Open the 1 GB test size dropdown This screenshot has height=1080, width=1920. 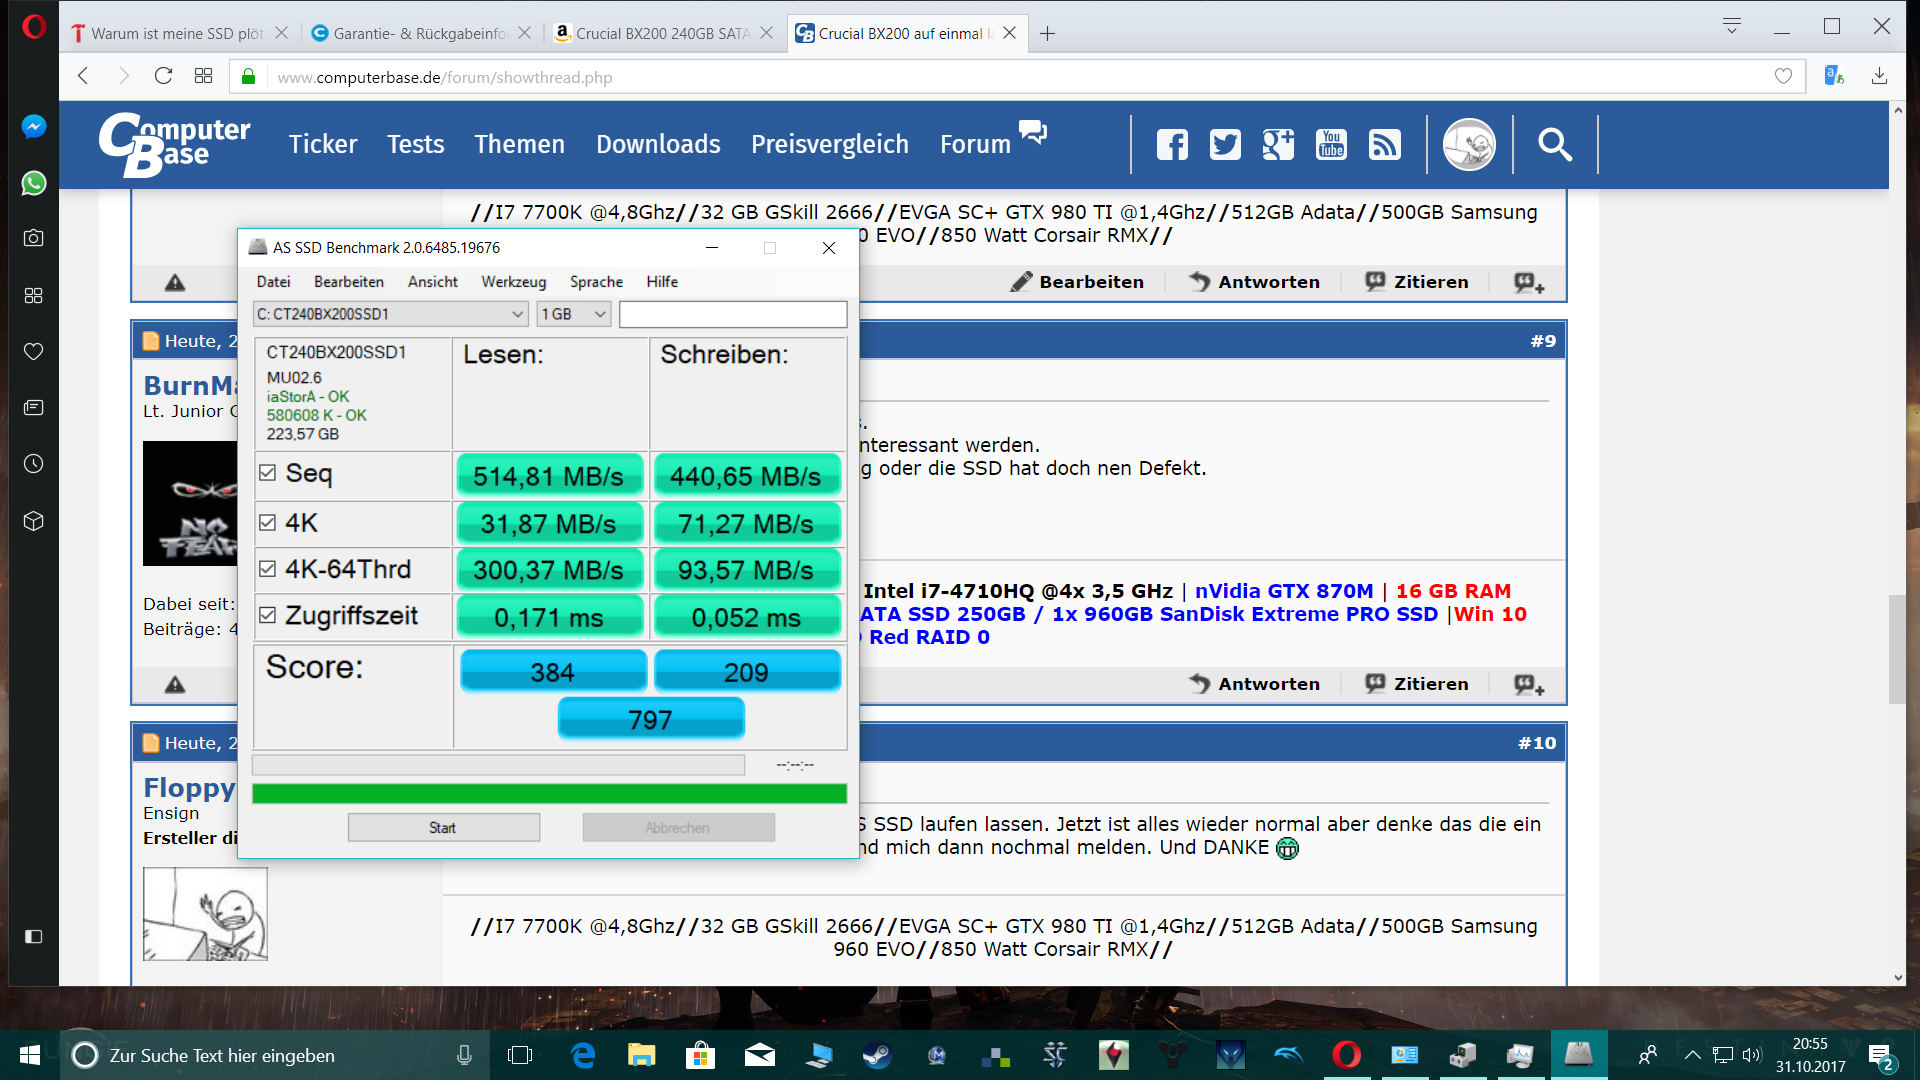tap(573, 314)
